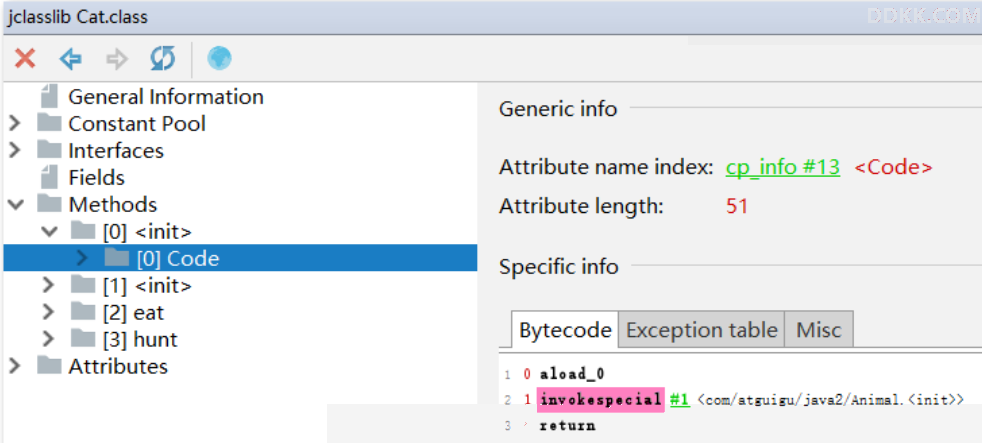The image size is (982, 443).
Task: Click the jclasslib Cat.class title bar
Action: (491, 16)
